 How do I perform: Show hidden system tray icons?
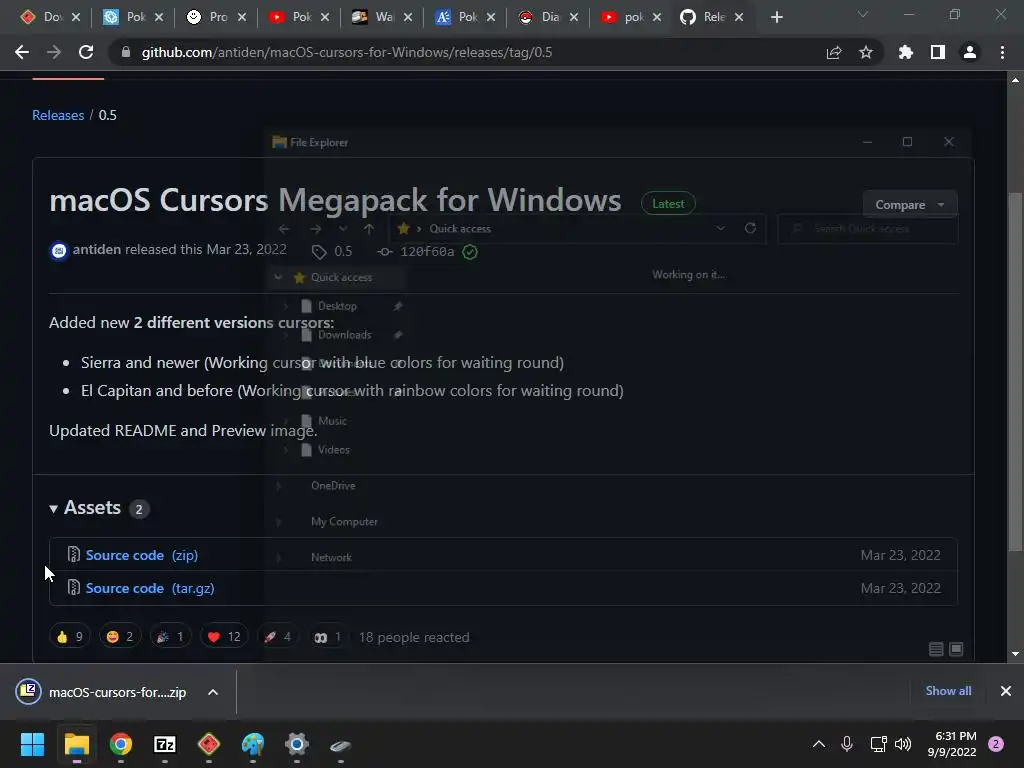click(818, 744)
